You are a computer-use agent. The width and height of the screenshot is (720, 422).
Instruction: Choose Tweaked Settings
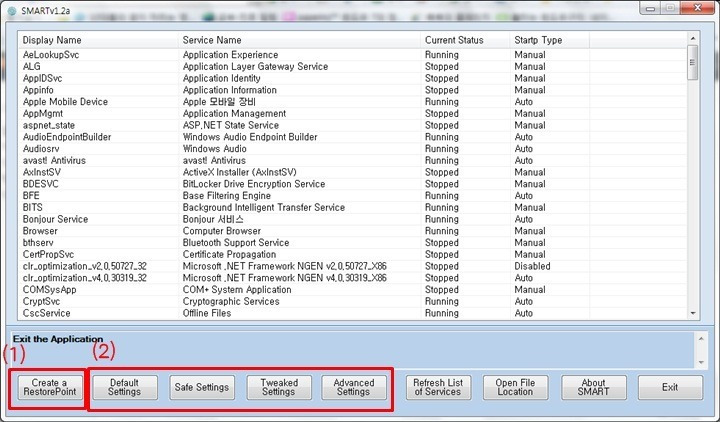pyautogui.click(x=279, y=387)
